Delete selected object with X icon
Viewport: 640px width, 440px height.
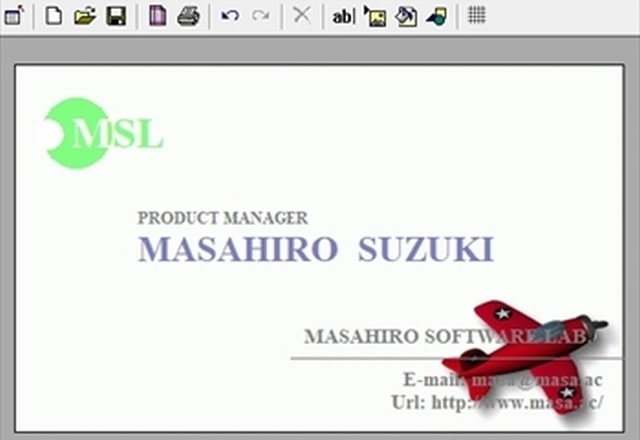302,16
